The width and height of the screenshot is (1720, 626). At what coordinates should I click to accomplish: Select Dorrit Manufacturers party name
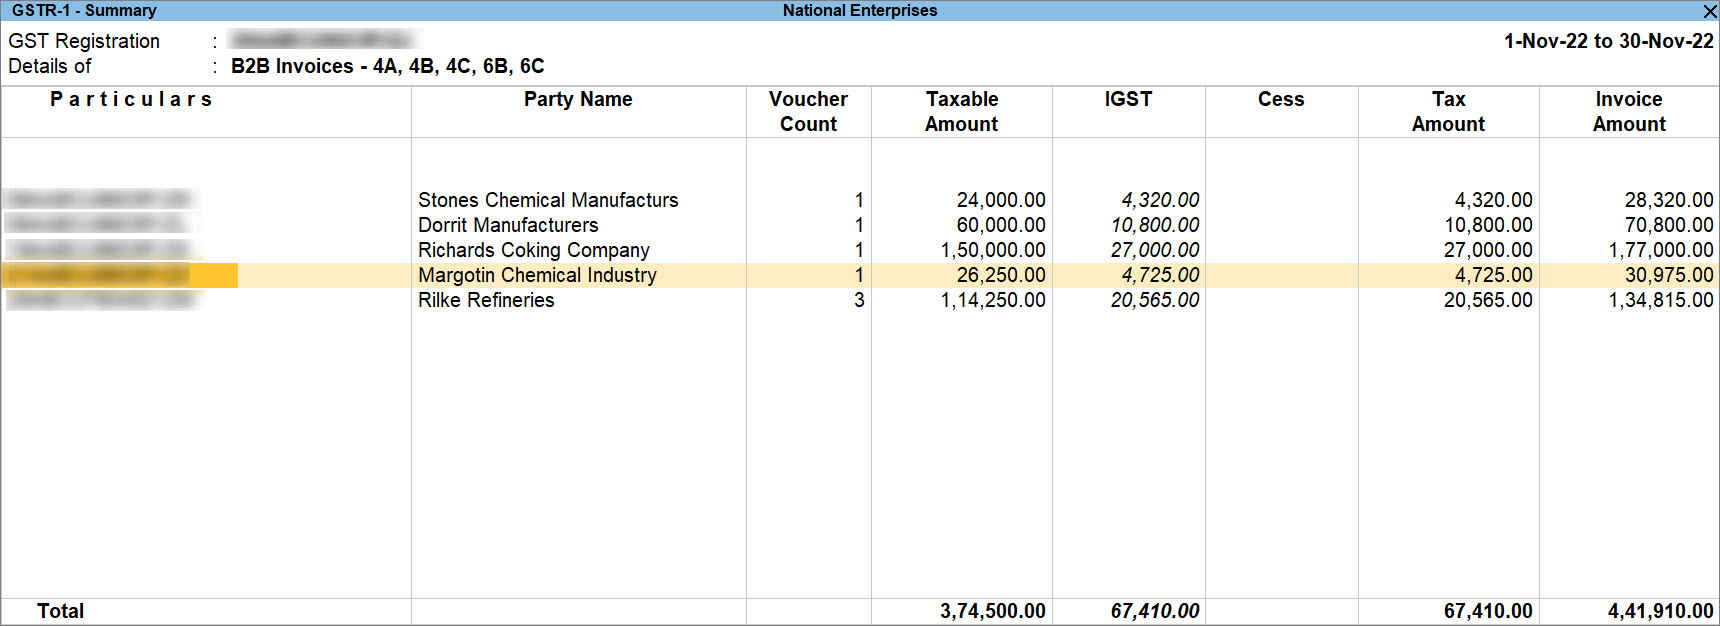[x=508, y=225]
